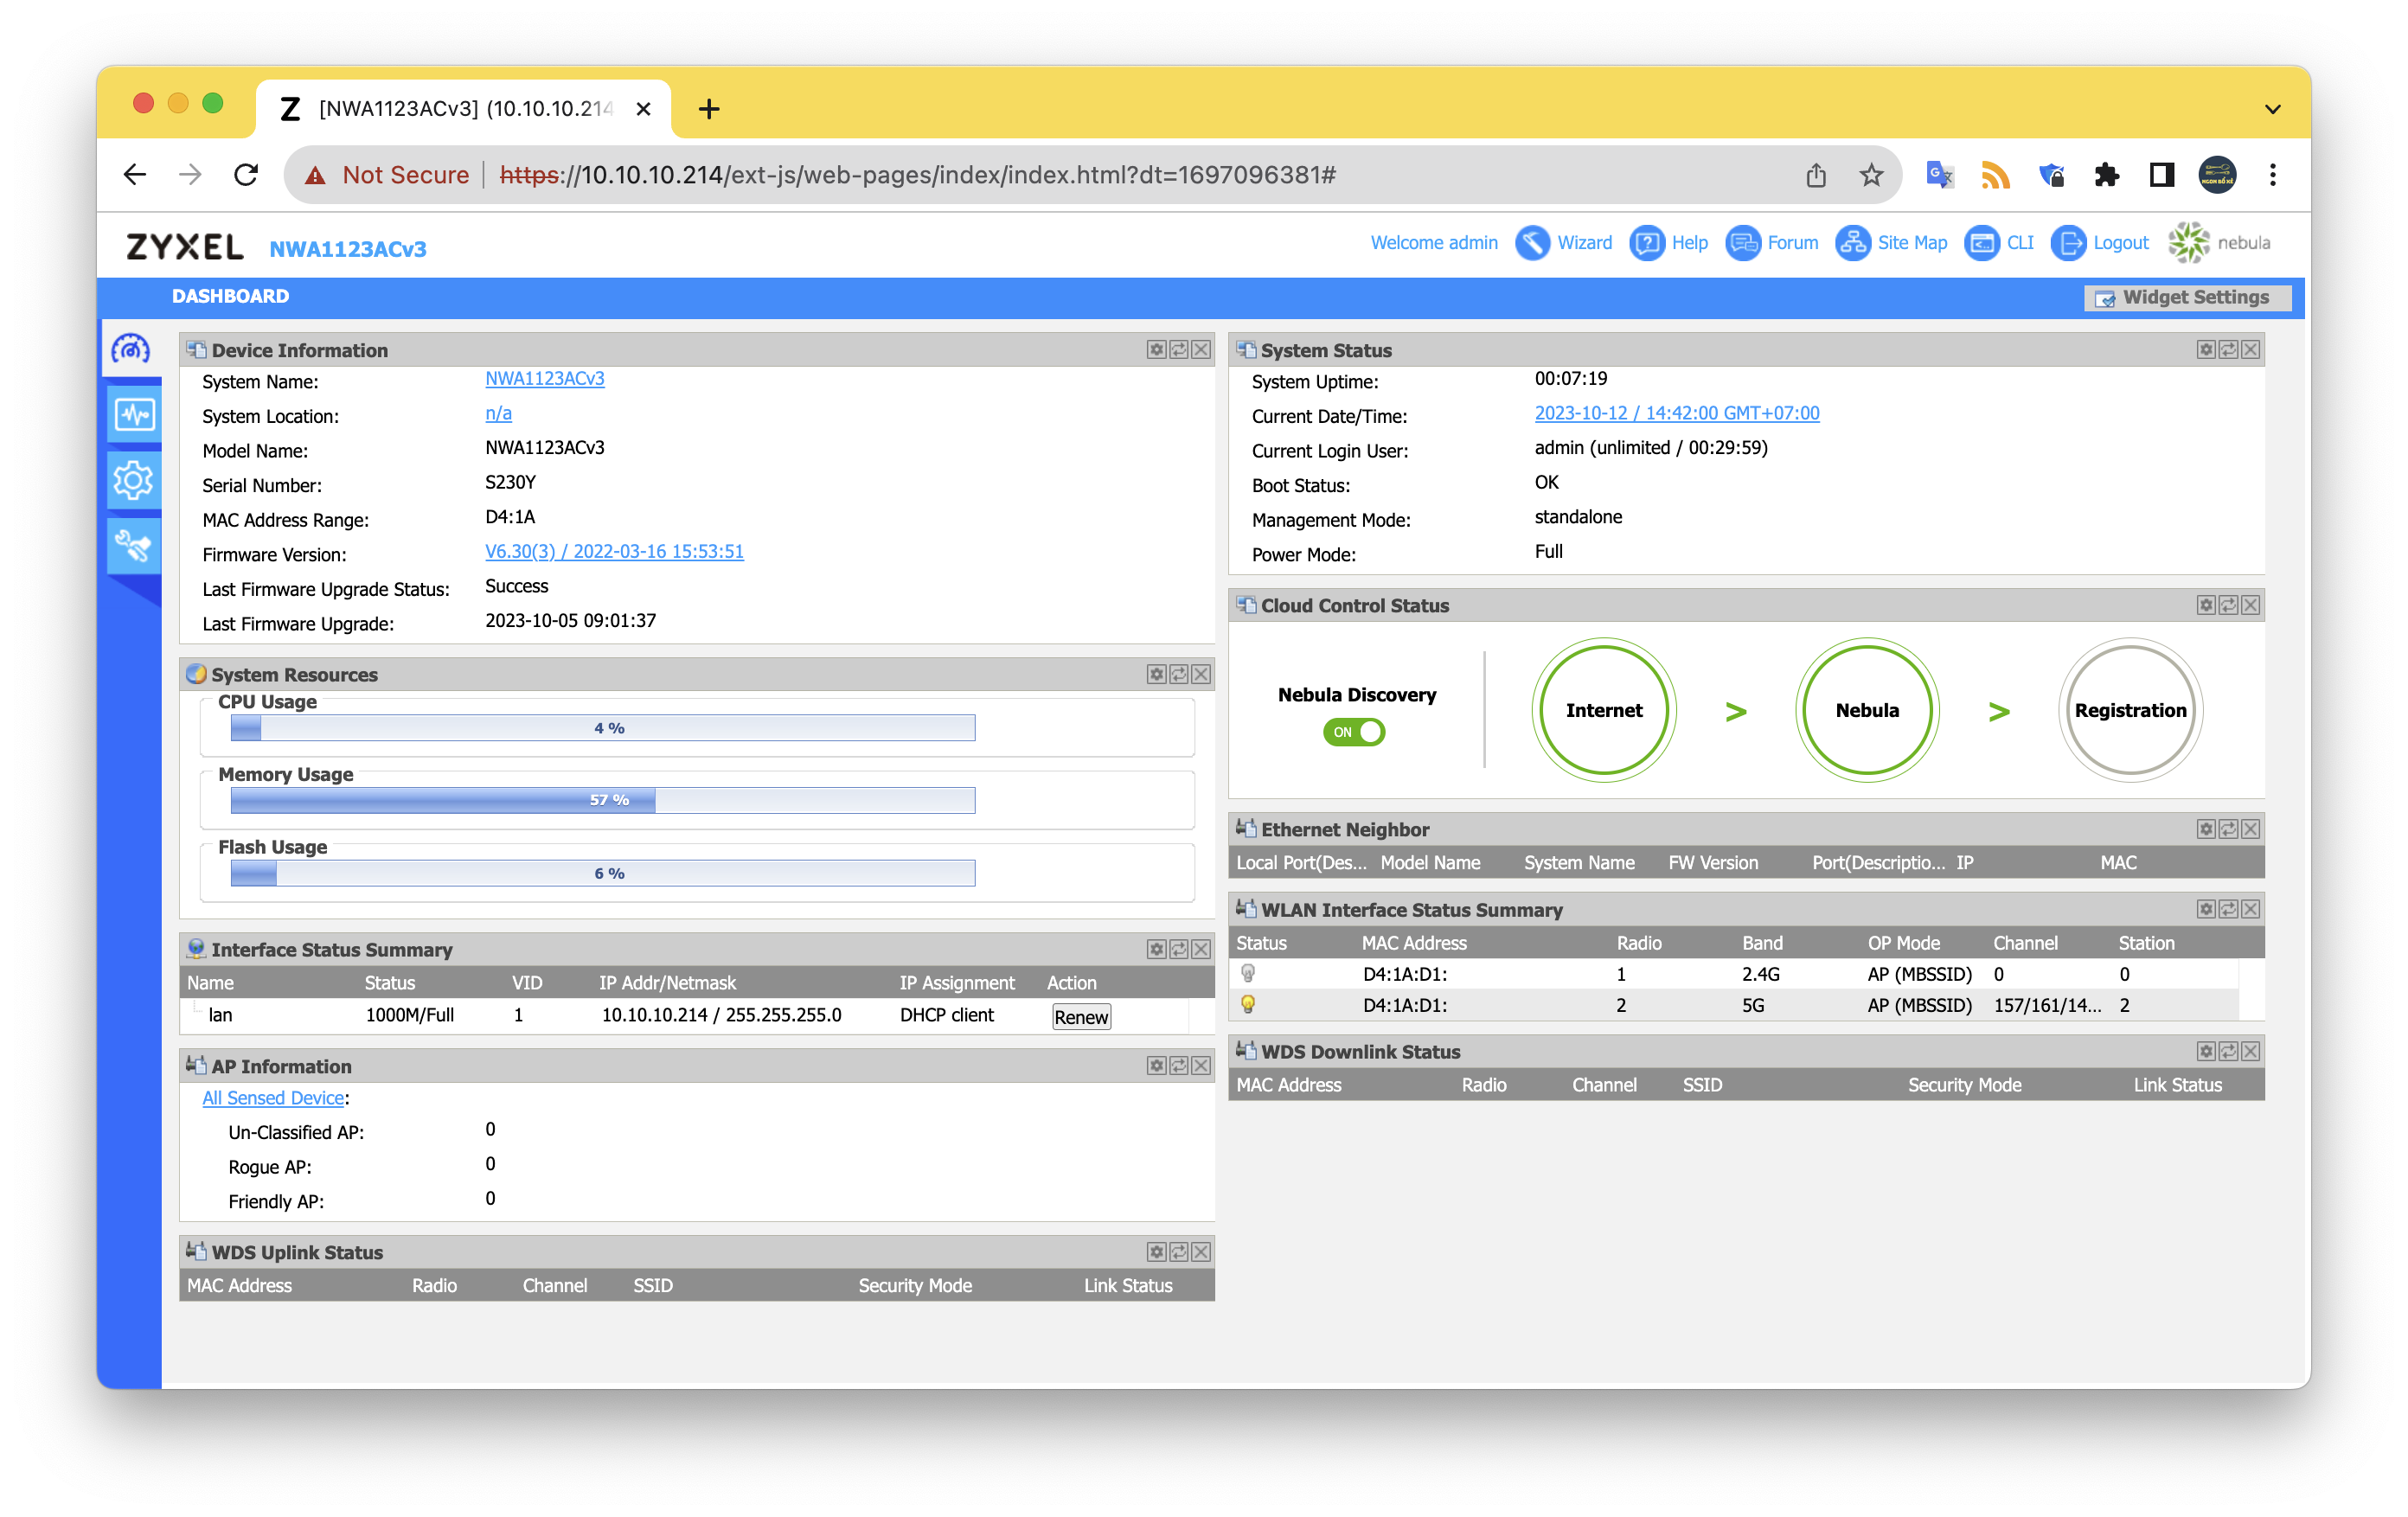Viewport: 2408px width, 1517px height.
Task: Refresh the WLAN Interface Status Summary widget
Action: click(2228, 909)
